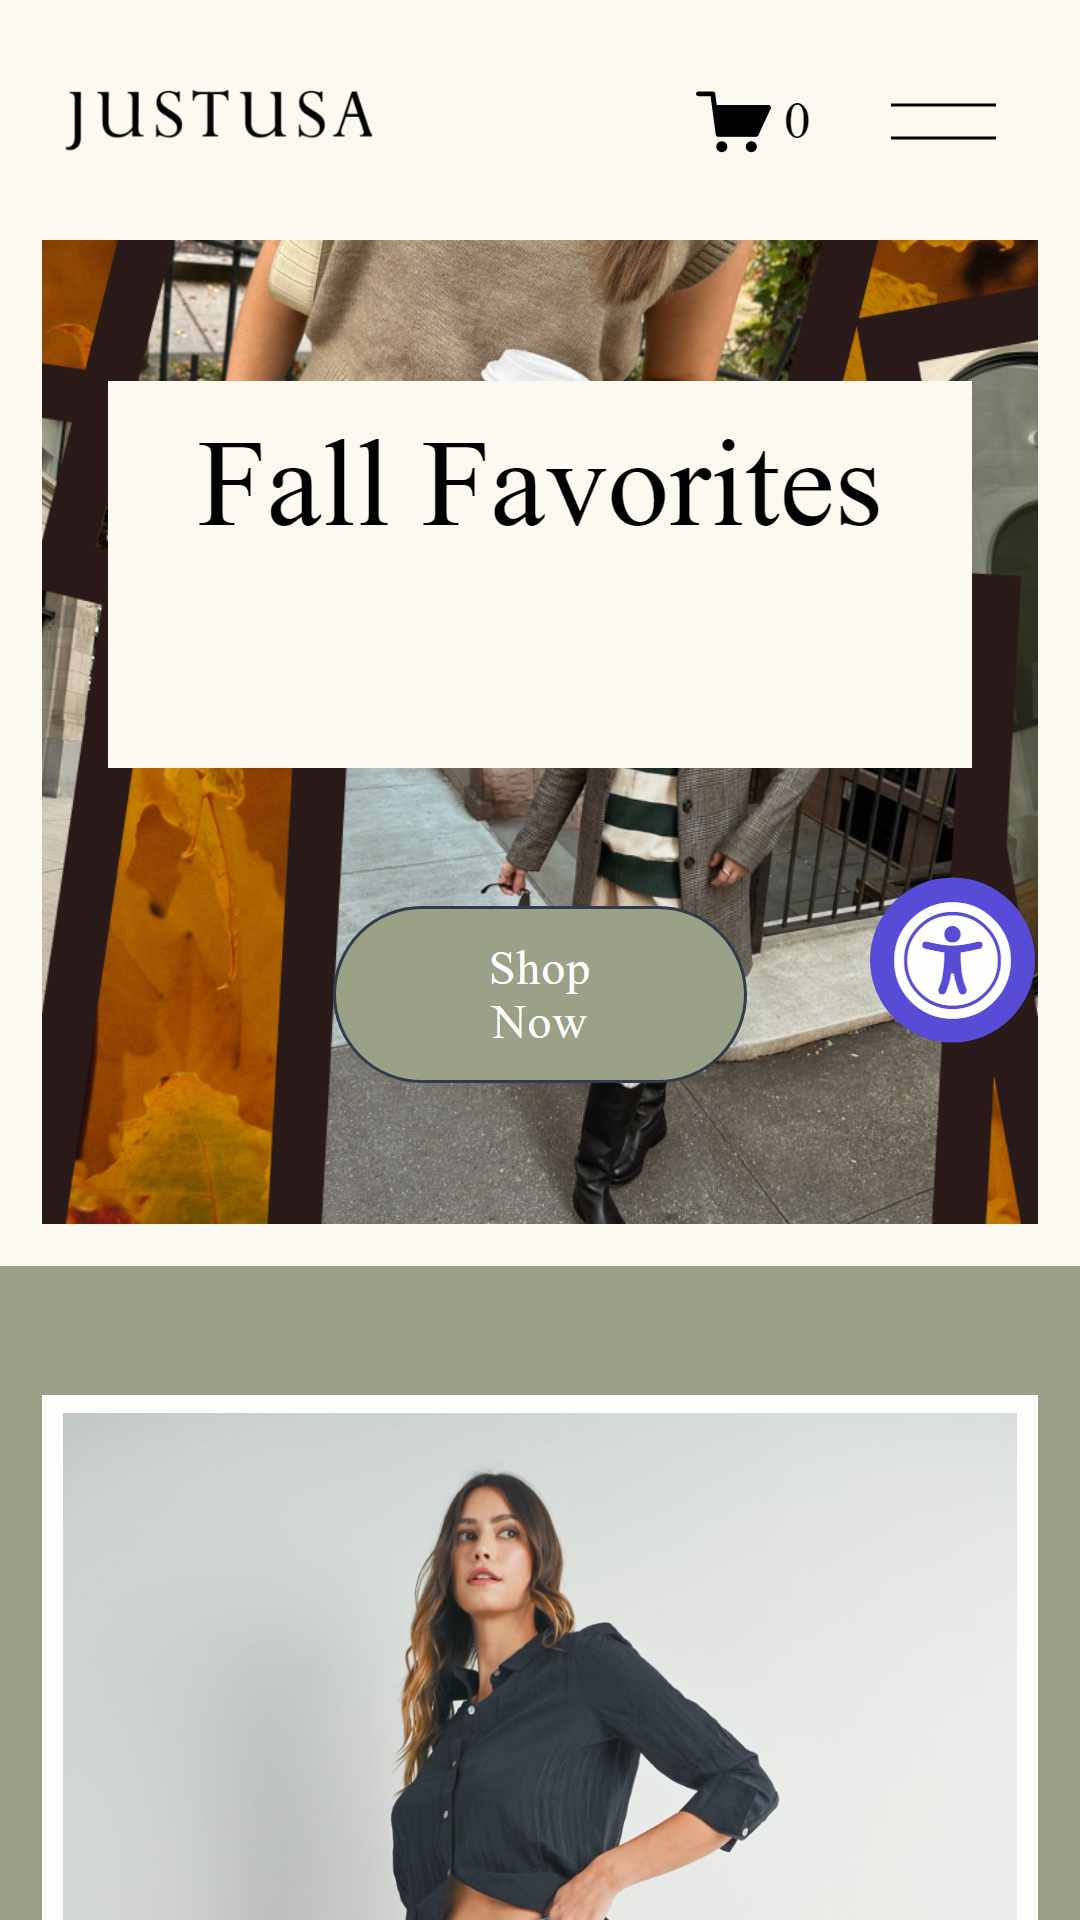Click the white coffee cup lid in banner
The width and height of the screenshot is (1080, 1920).
pos(530,365)
